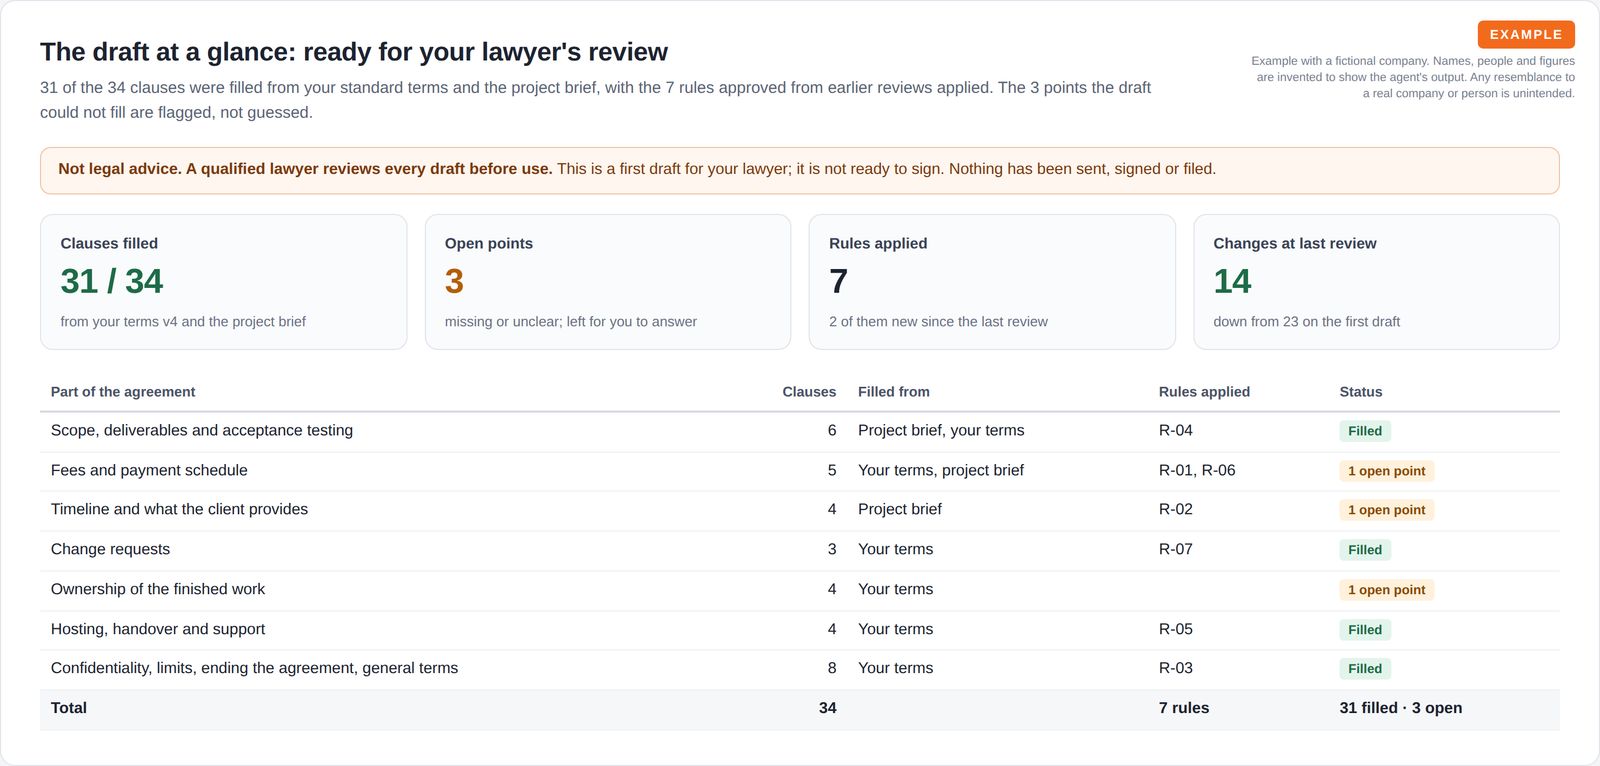
Task: Click '1 open point' badge for Ownership row
Action: pyautogui.click(x=1387, y=590)
